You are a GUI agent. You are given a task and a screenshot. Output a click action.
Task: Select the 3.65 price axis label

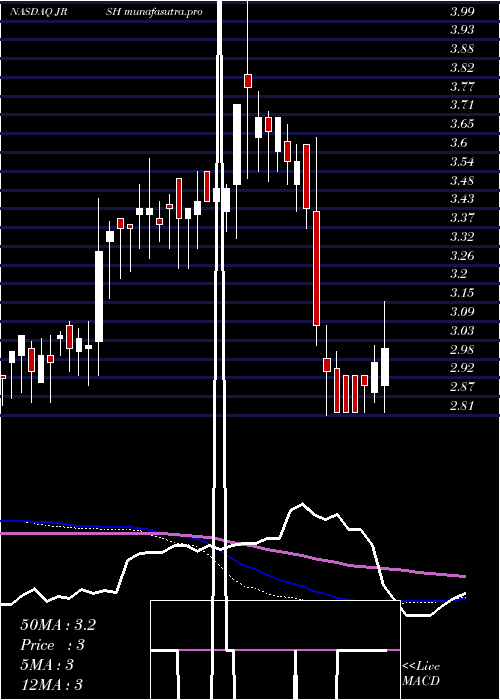pyautogui.click(x=462, y=124)
